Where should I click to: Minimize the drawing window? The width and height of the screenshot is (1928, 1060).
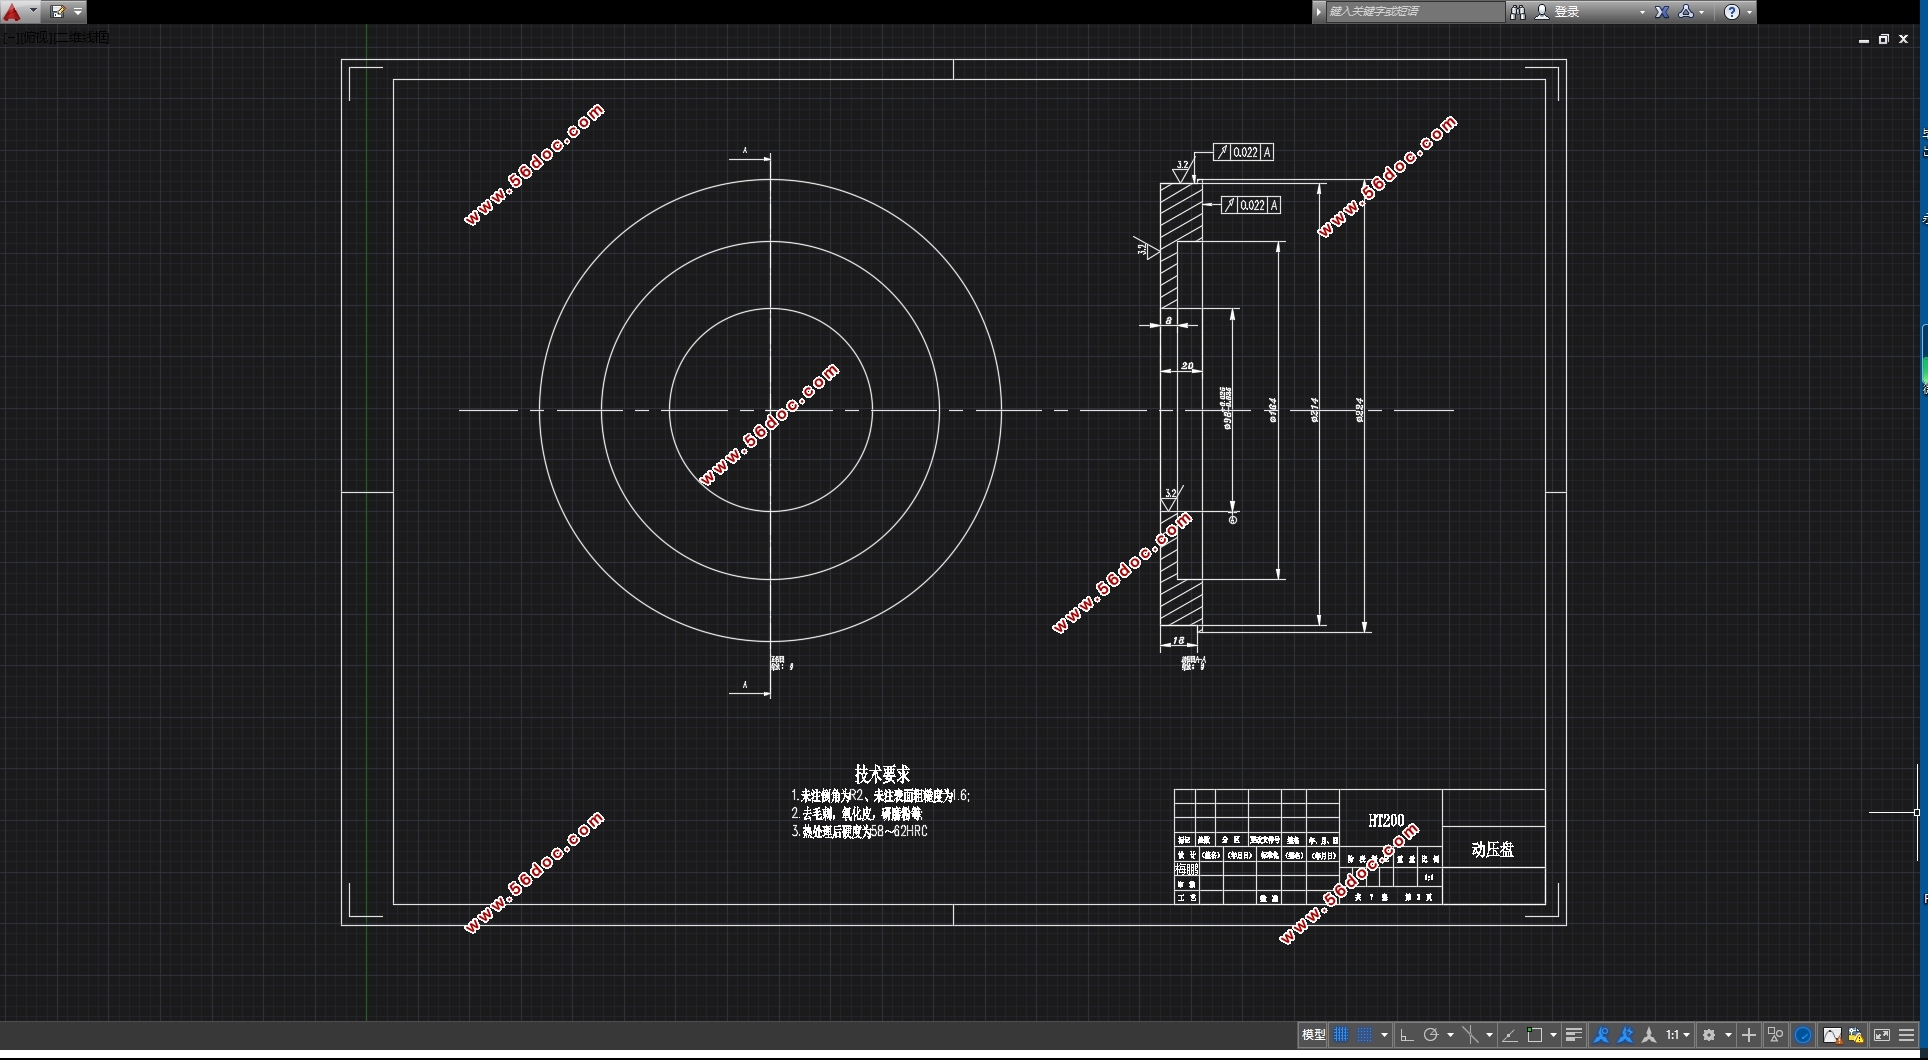pos(1863,40)
